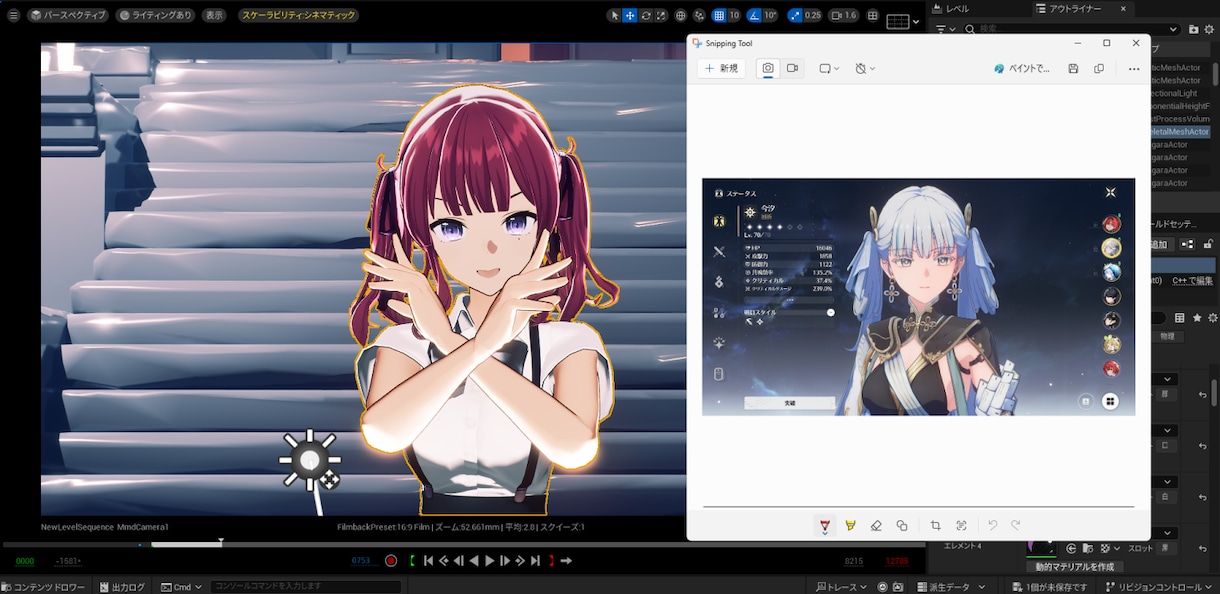Open the snip shape mode dropdown
The height and width of the screenshot is (594, 1220).
coord(830,68)
